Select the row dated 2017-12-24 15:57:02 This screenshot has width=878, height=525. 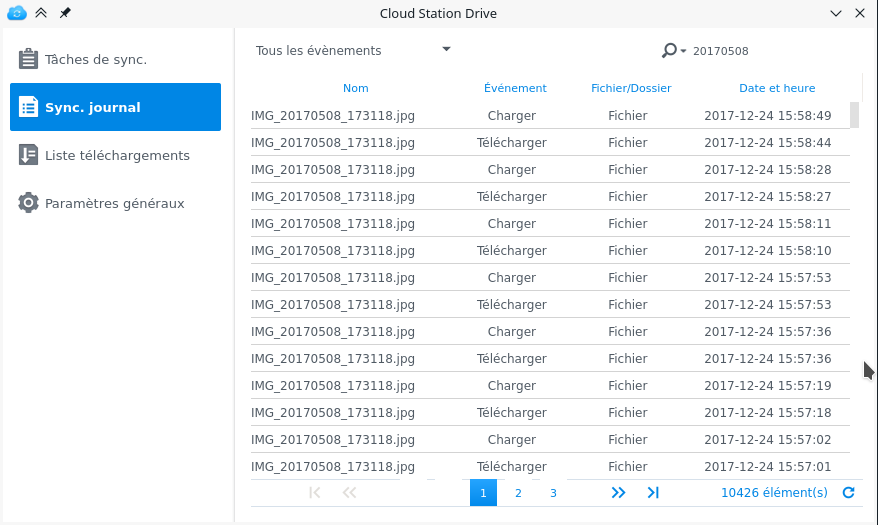pyautogui.click(x=550, y=439)
